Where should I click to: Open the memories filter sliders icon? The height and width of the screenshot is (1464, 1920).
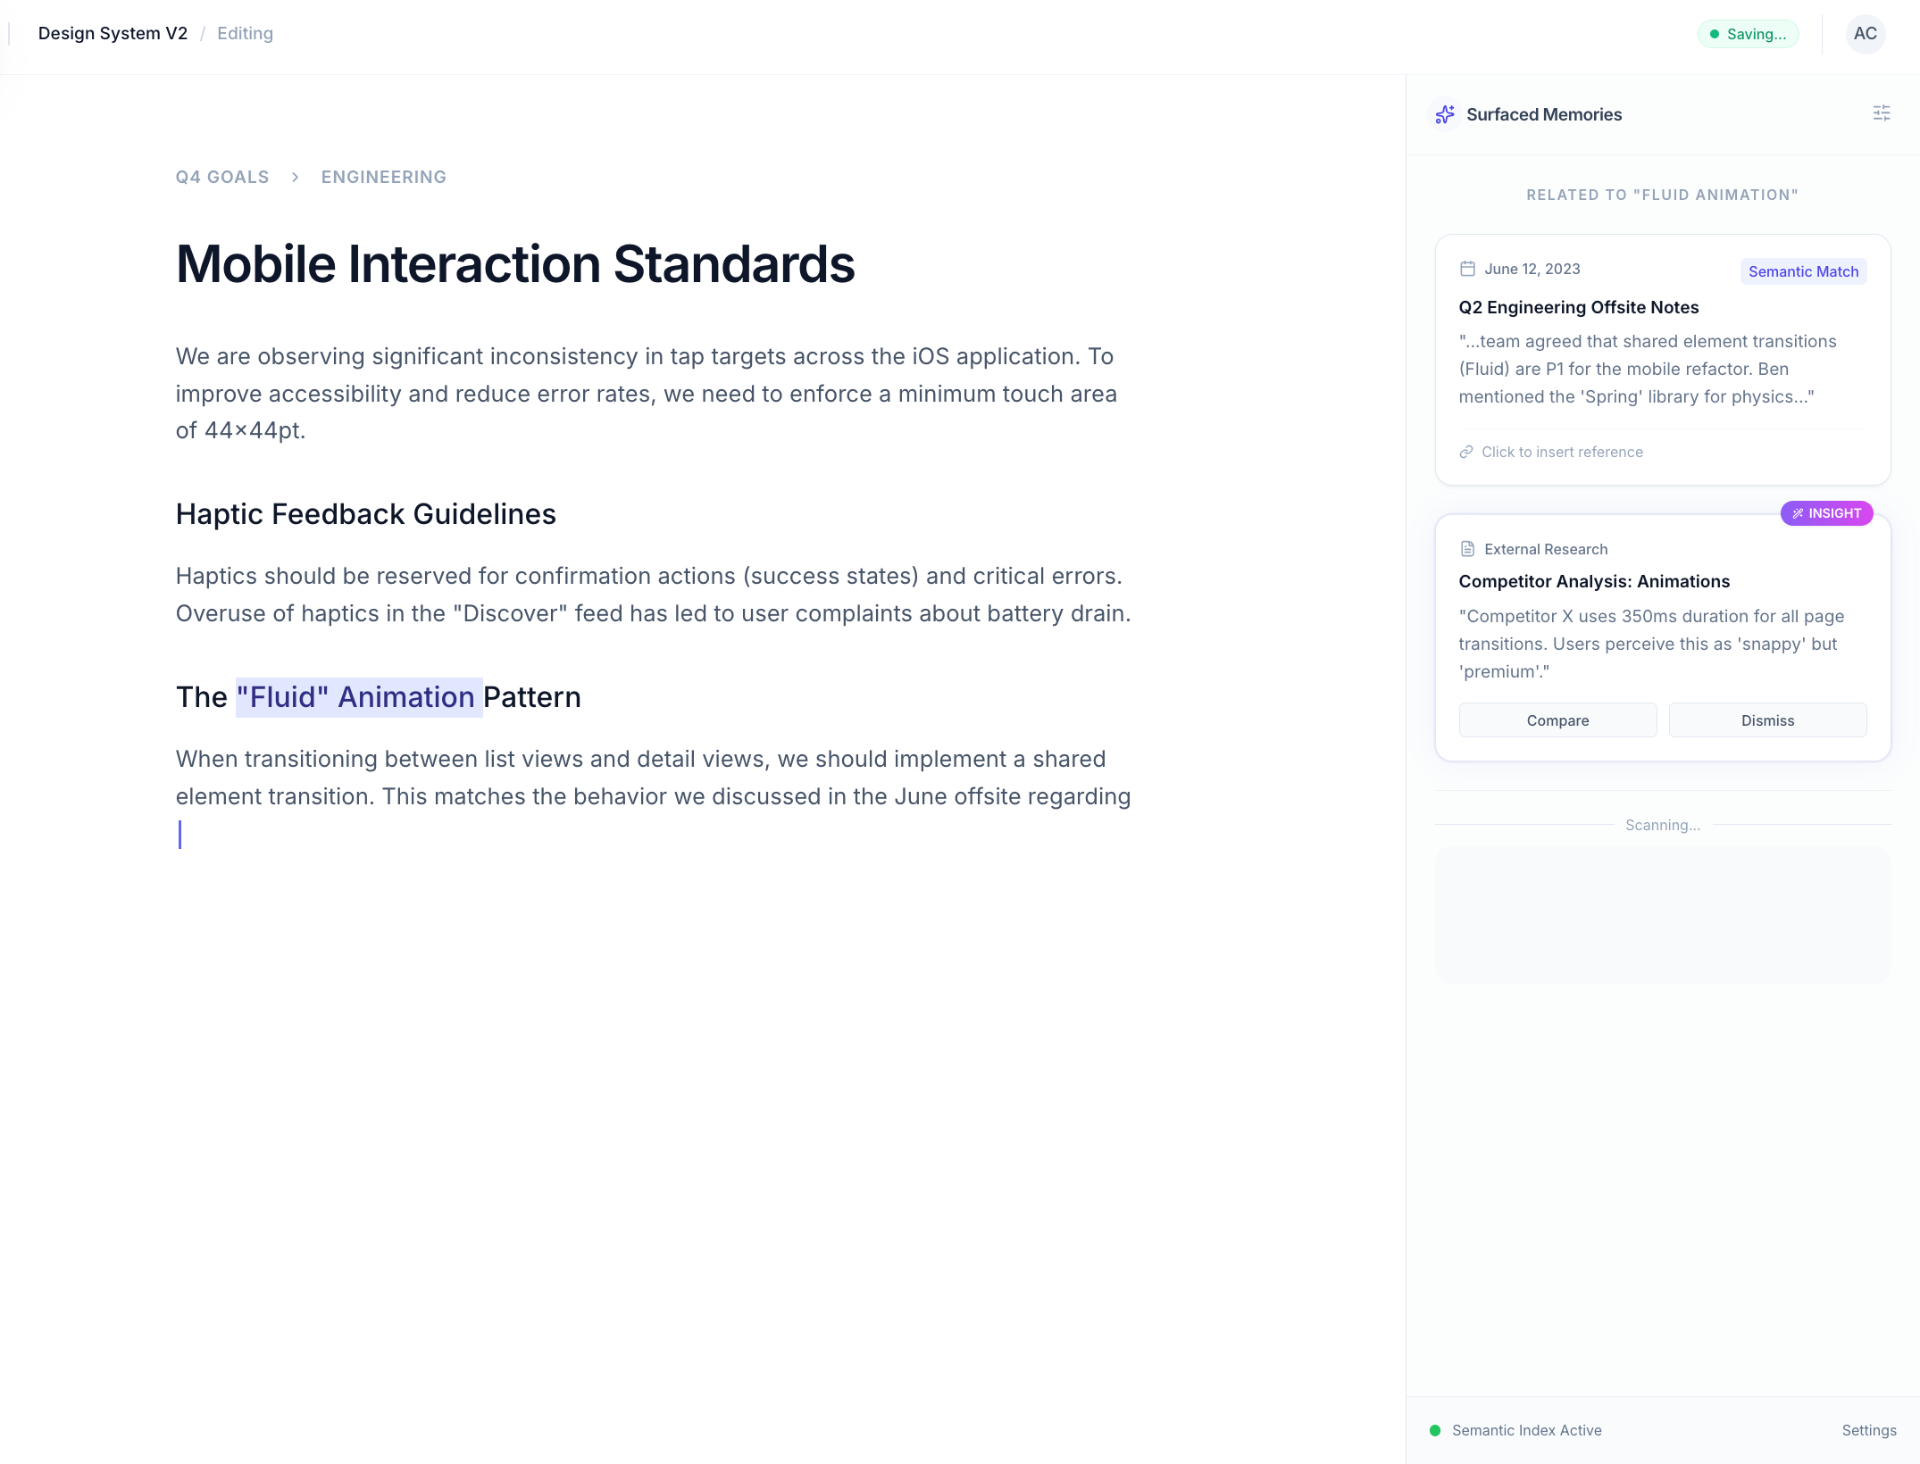point(1881,113)
